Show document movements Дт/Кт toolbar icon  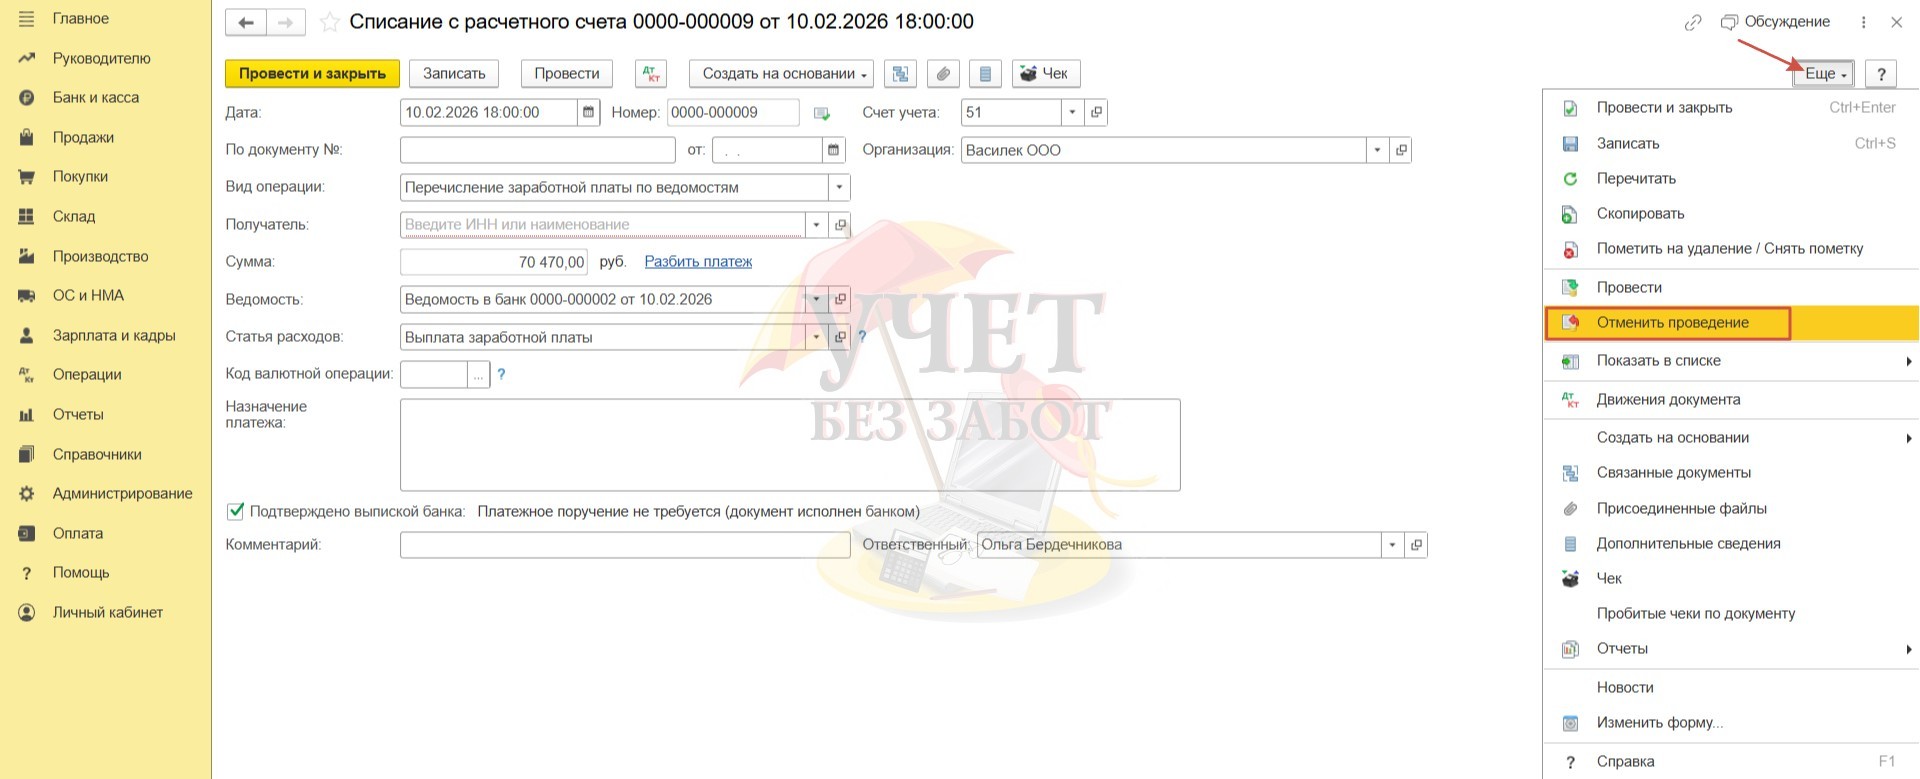click(651, 73)
